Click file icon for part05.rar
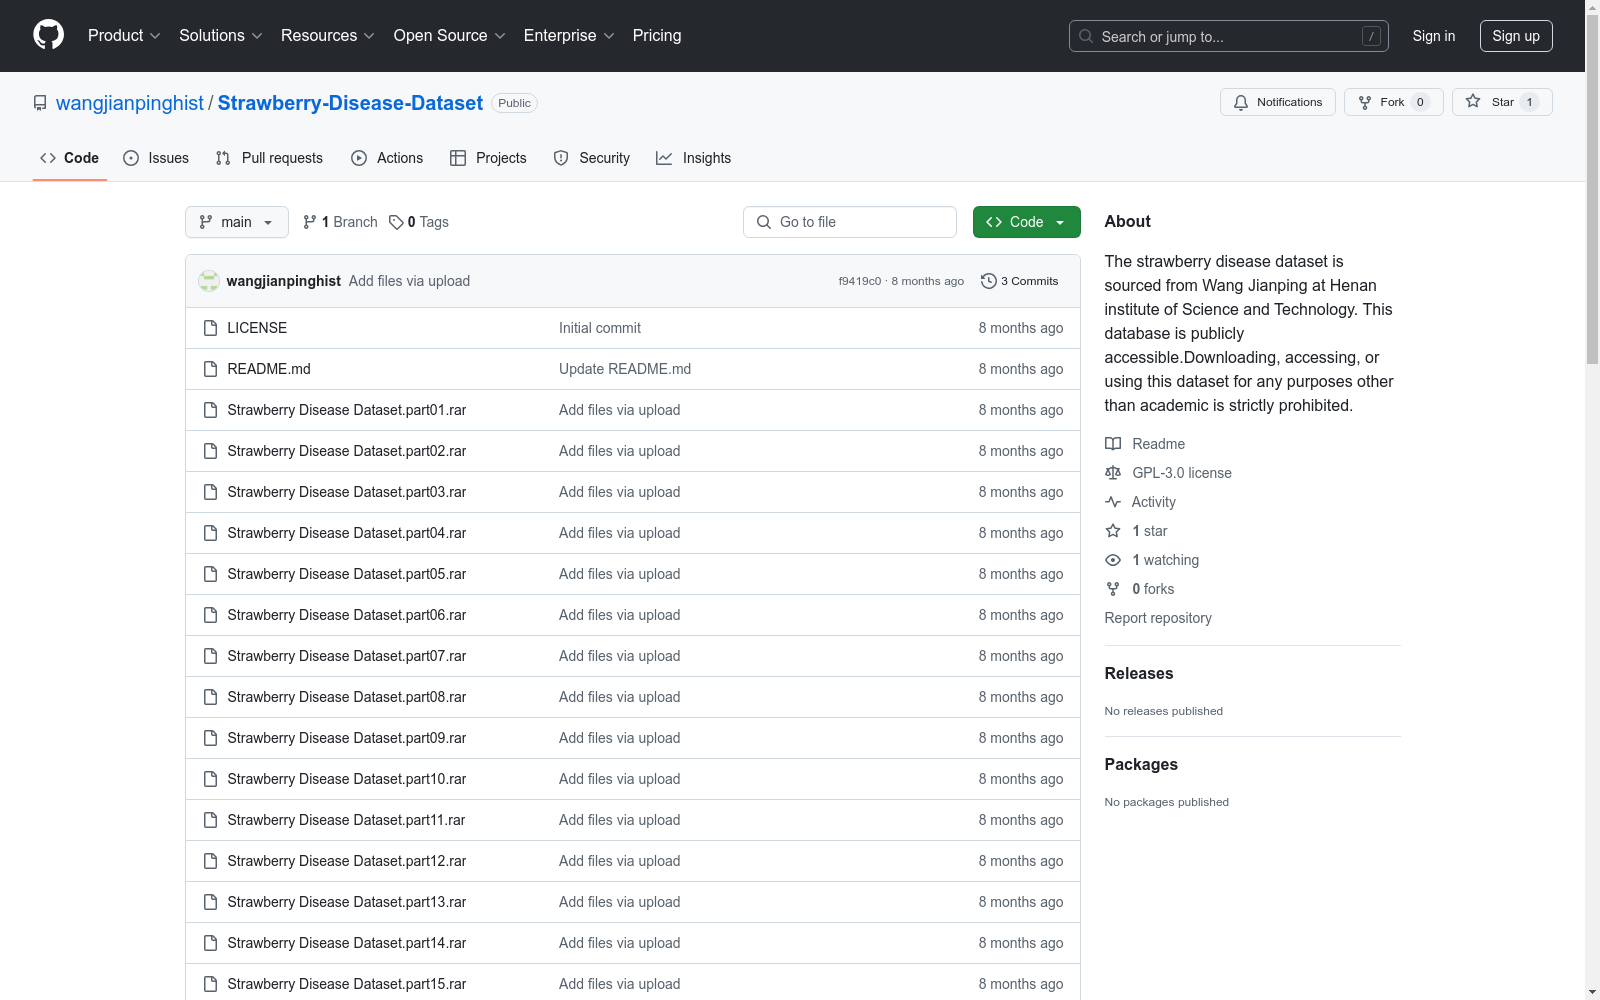Screen dimensions: 1600x1000 (x=210, y=574)
